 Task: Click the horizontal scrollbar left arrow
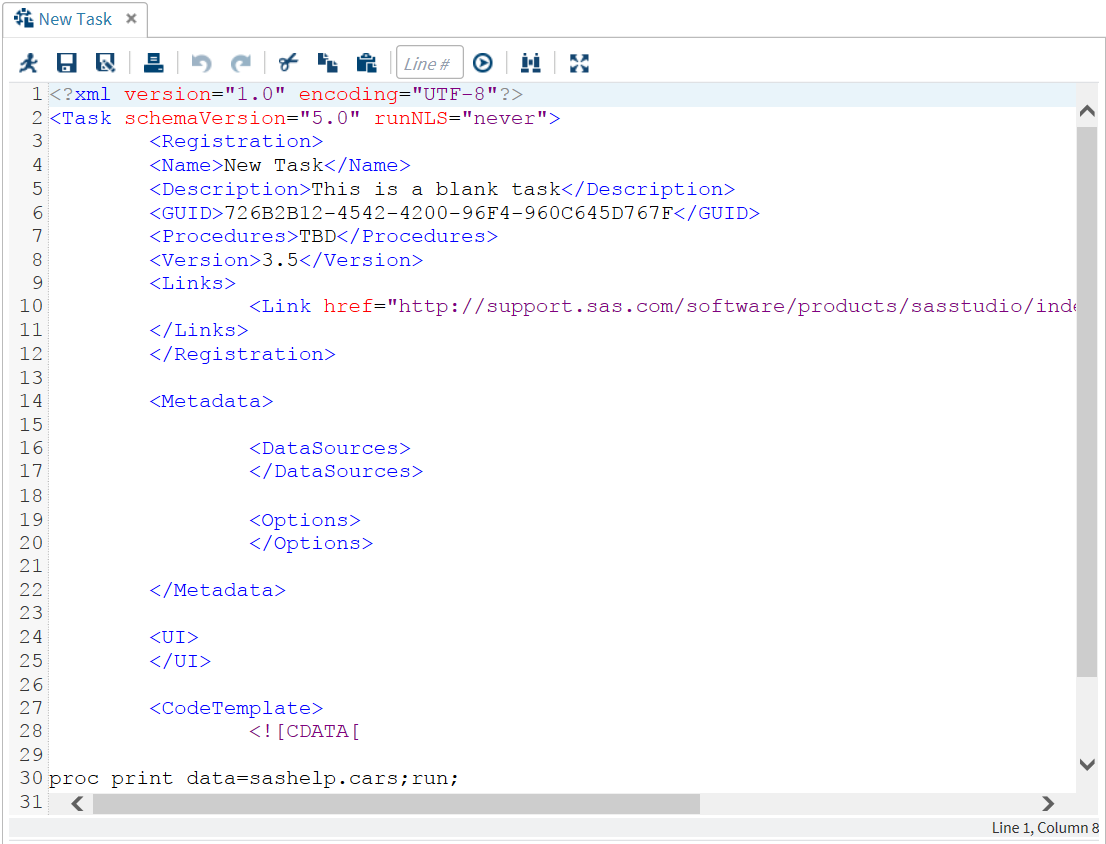pyautogui.click(x=77, y=803)
